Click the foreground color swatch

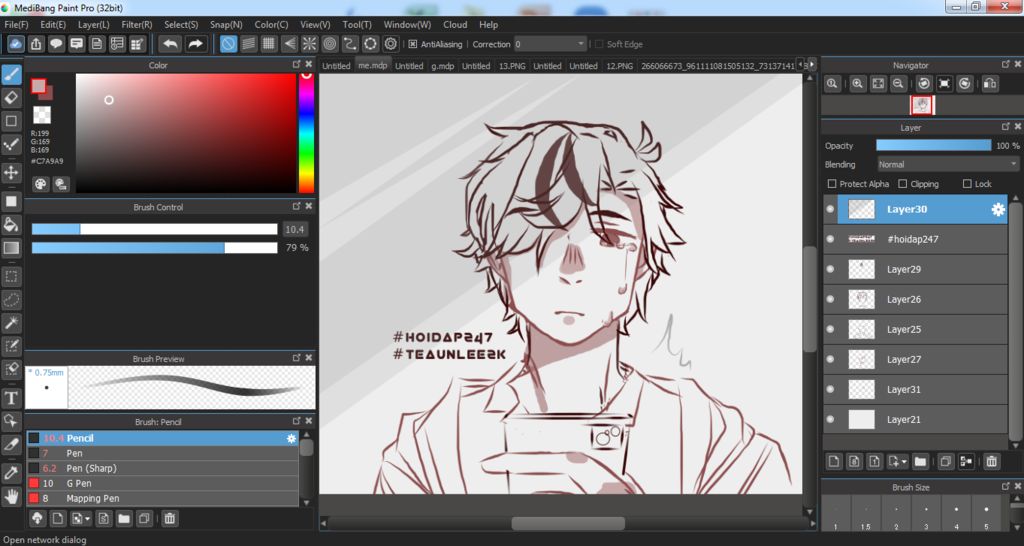(x=39, y=86)
